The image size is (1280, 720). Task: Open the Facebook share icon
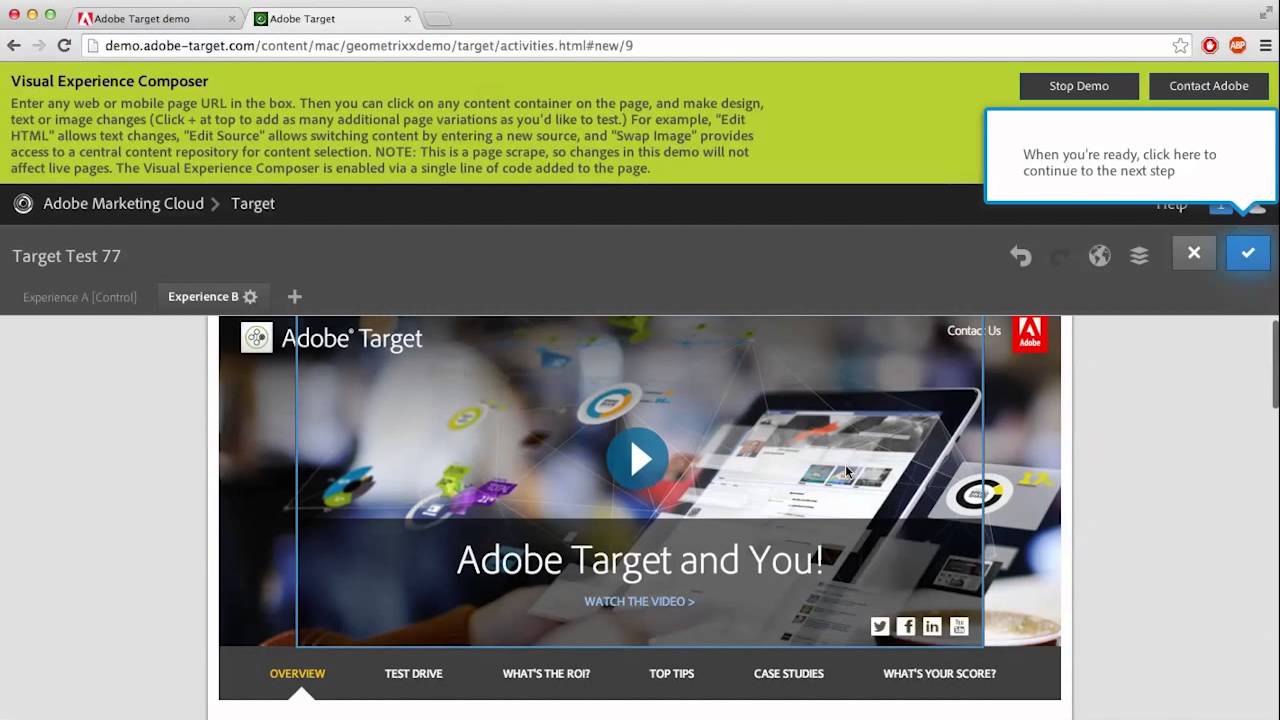(906, 626)
